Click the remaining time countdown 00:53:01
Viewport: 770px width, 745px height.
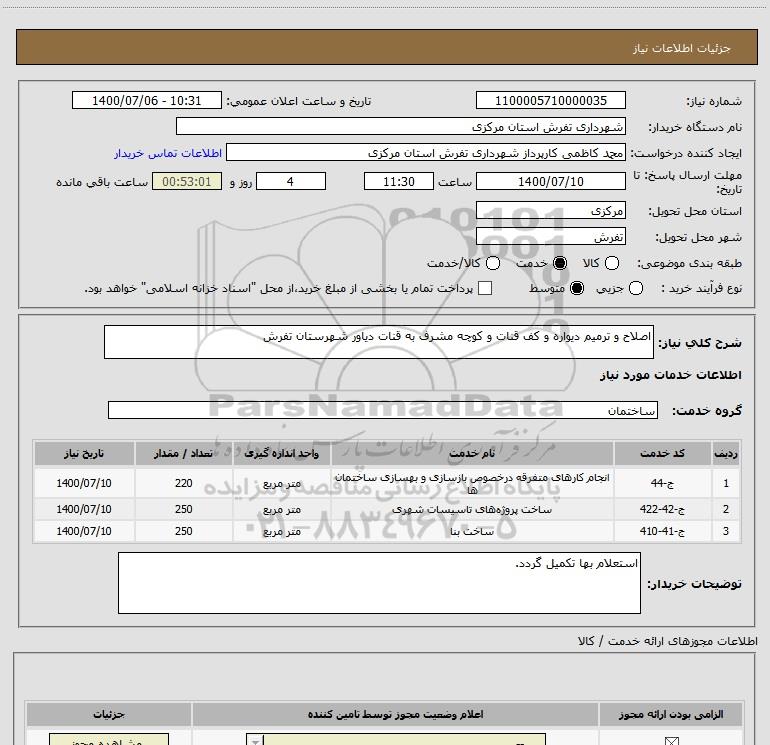coord(187,182)
